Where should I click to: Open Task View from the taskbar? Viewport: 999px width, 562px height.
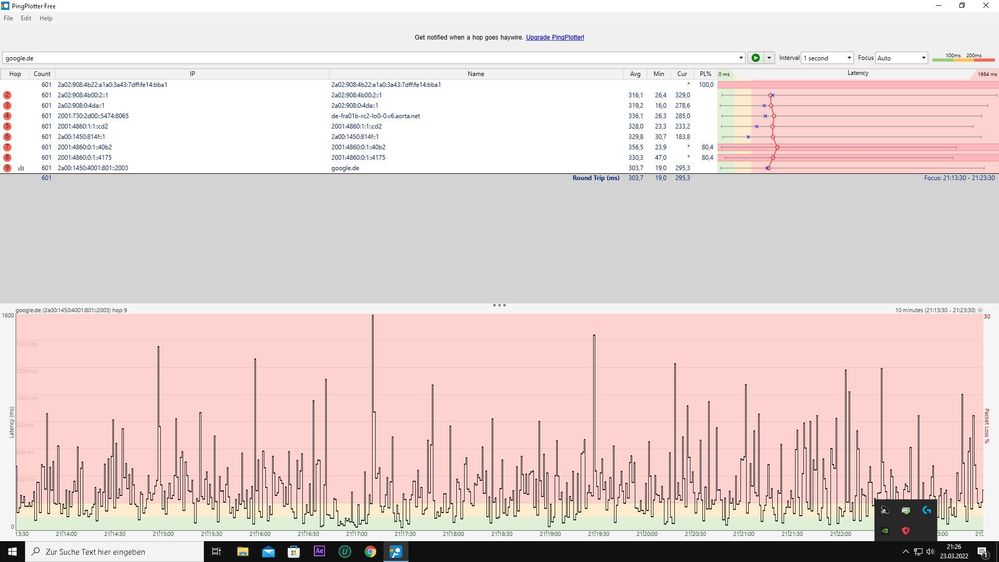pos(216,552)
